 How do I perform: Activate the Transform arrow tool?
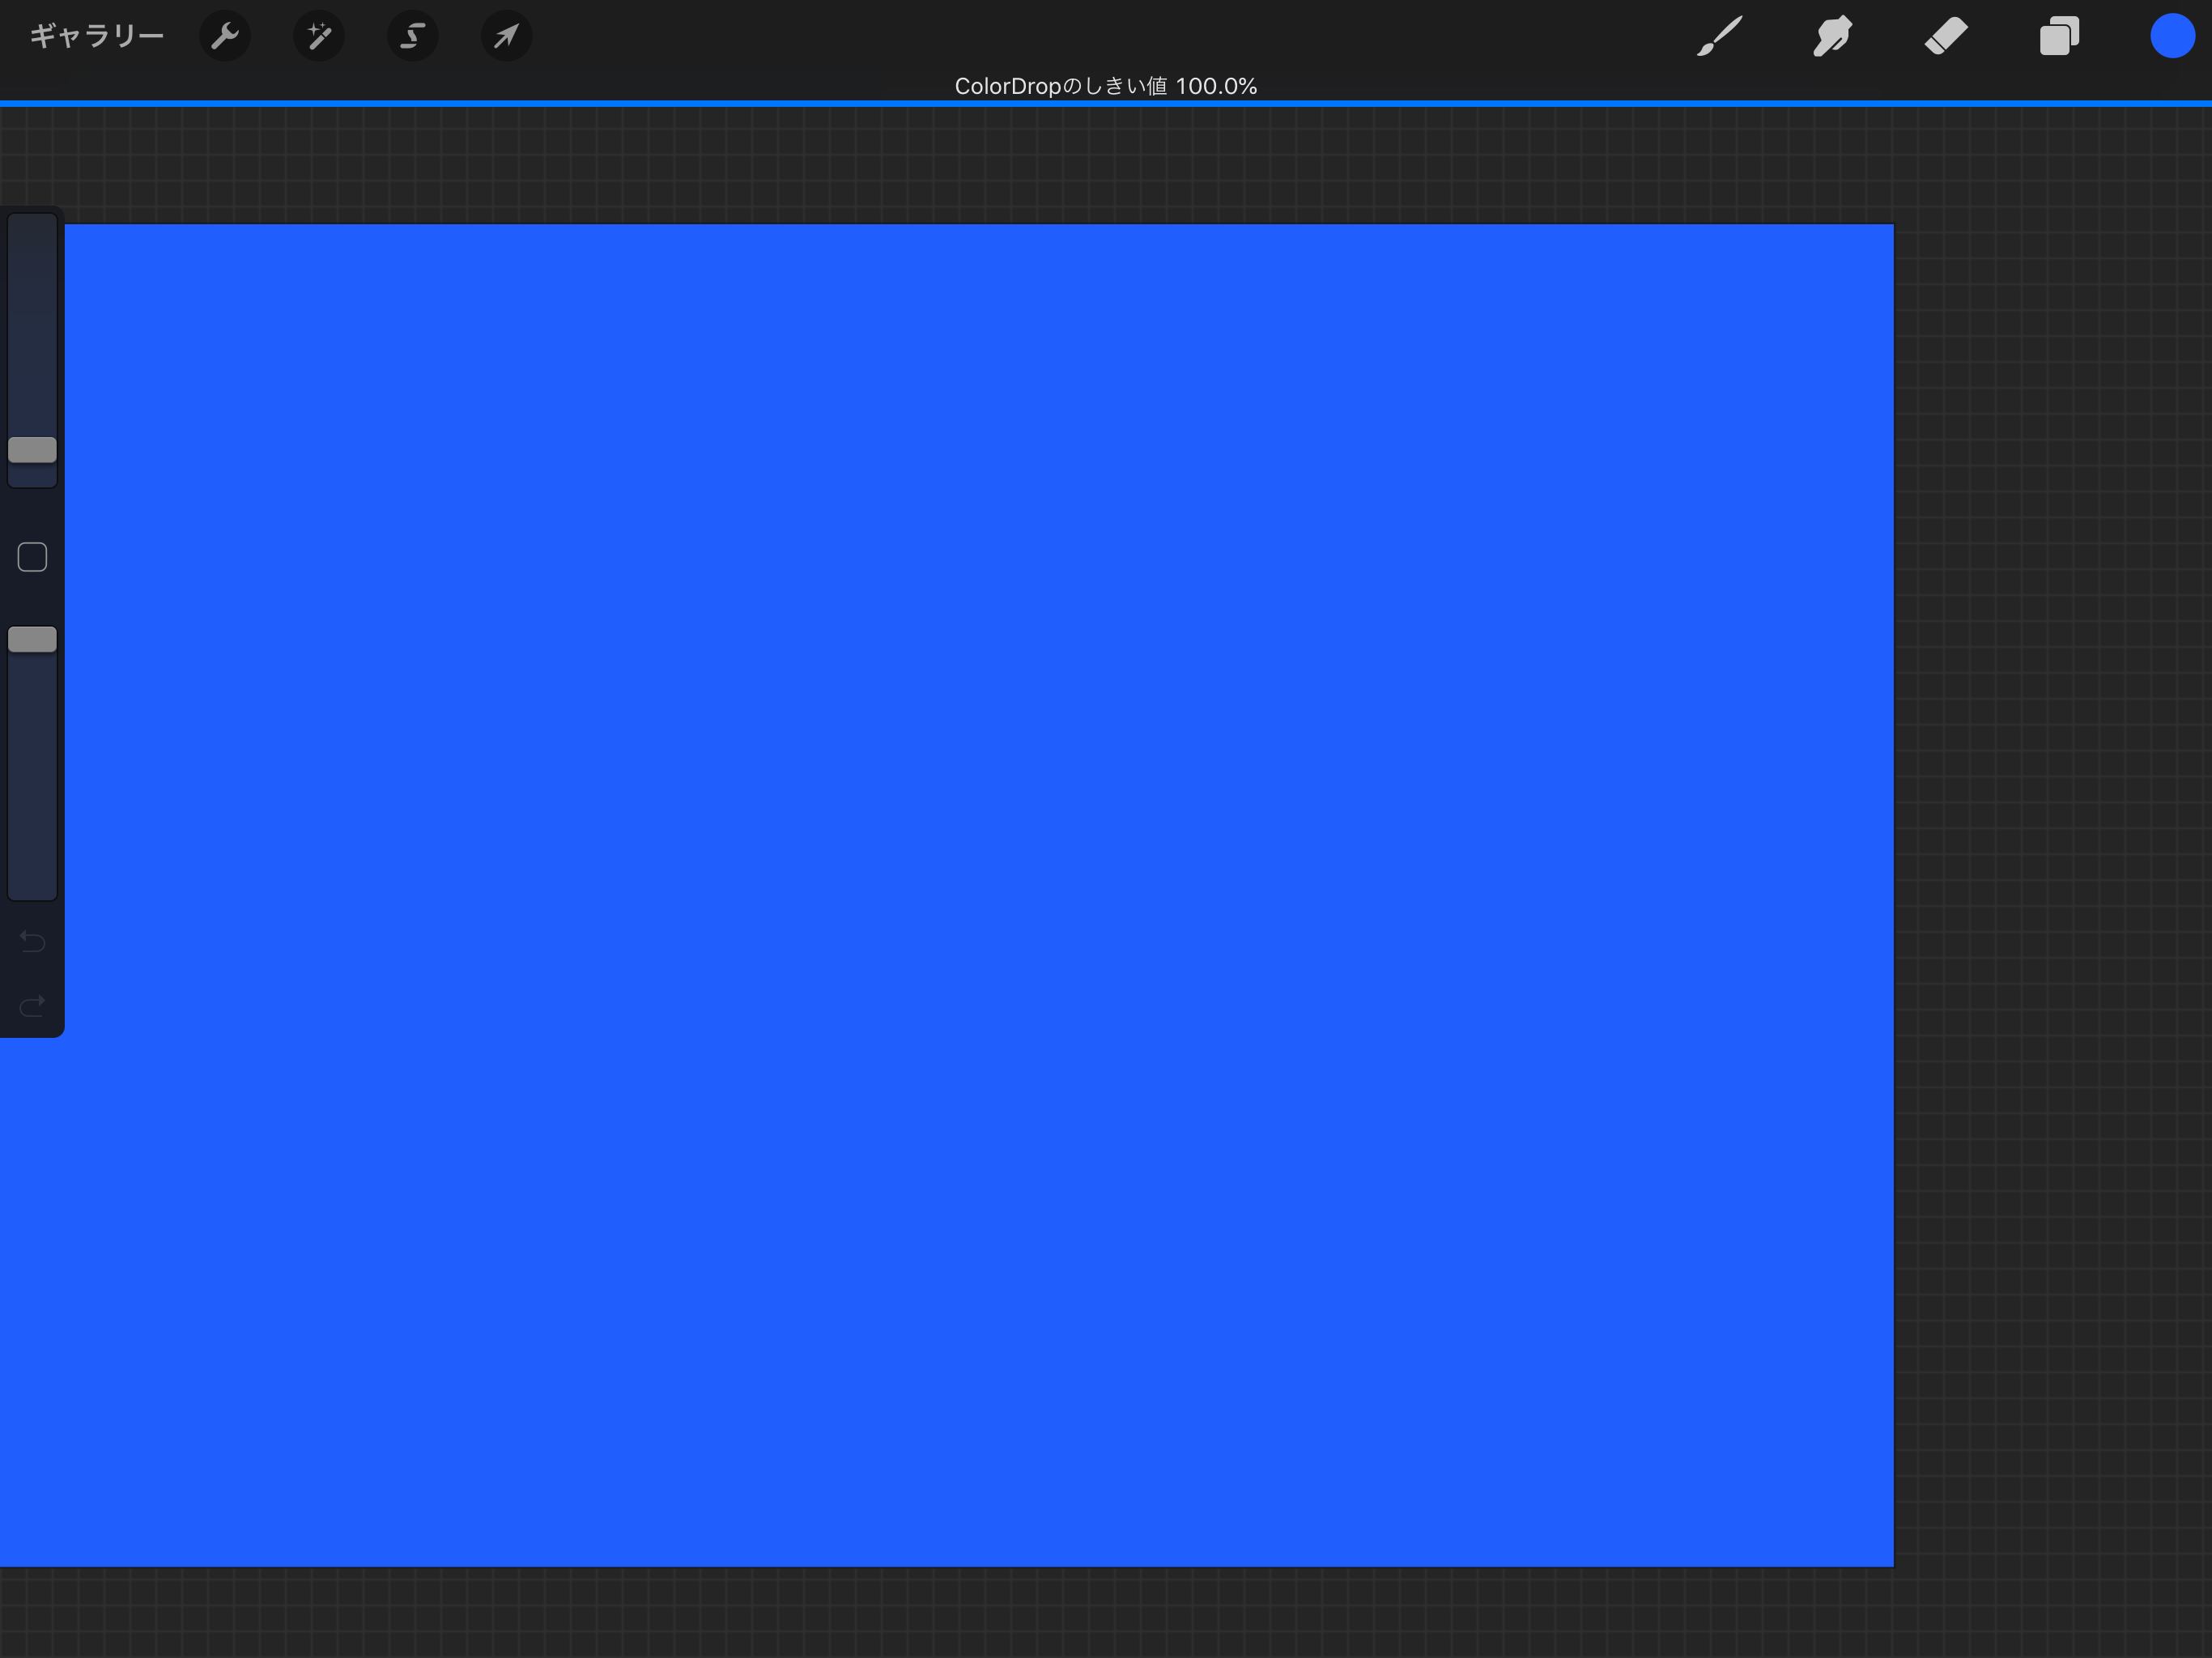[x=506, y=36]
